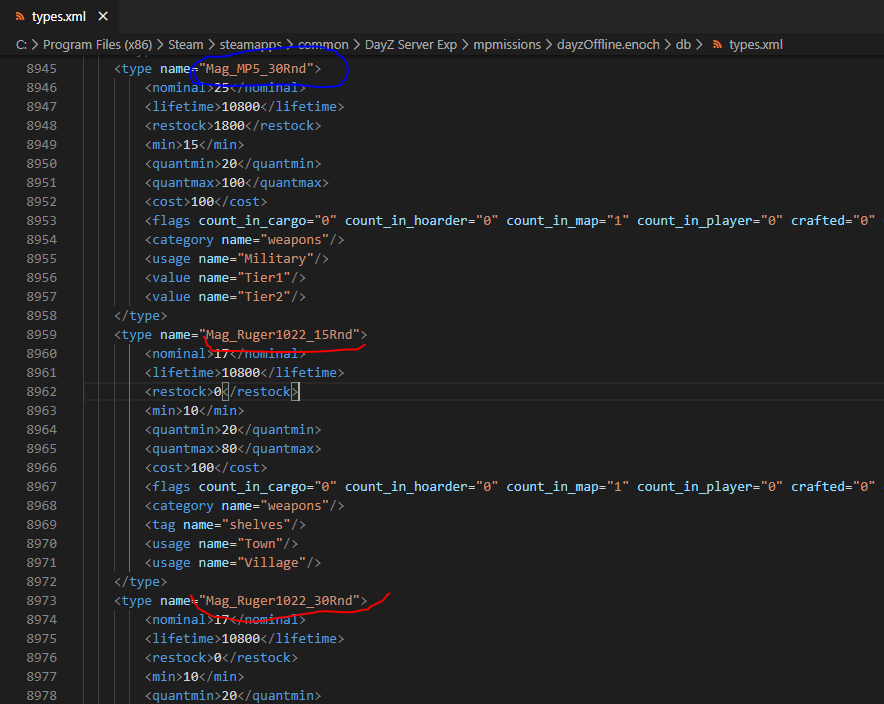
Task: Click the usage "Town" line
Action: [222, 544]
